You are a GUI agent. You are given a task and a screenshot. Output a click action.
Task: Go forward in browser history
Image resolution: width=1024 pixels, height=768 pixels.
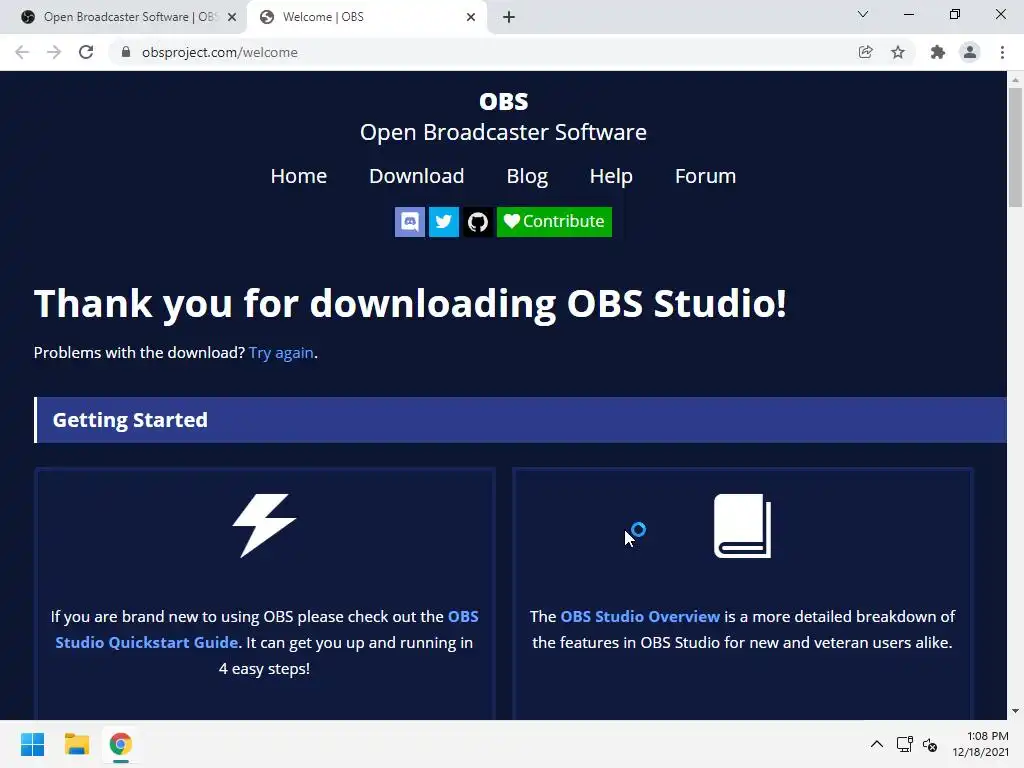click(54, 52)
